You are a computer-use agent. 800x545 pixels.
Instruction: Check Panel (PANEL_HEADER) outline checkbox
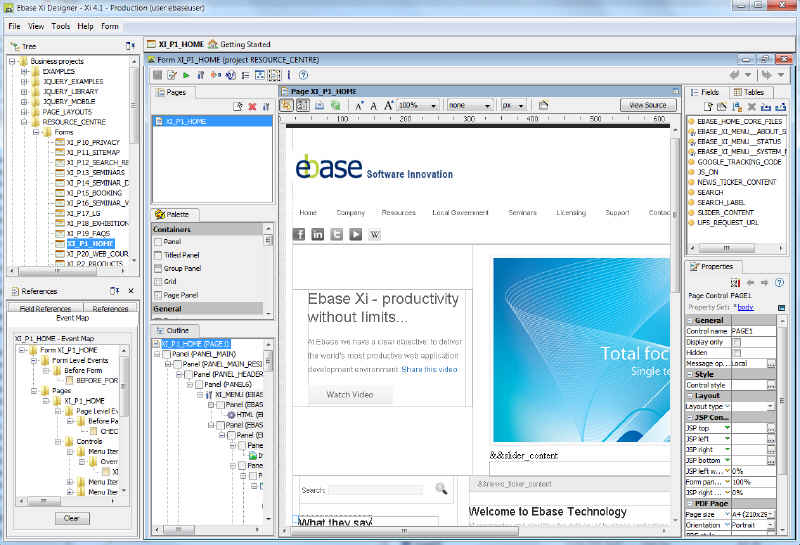click(x=188, y=374)
